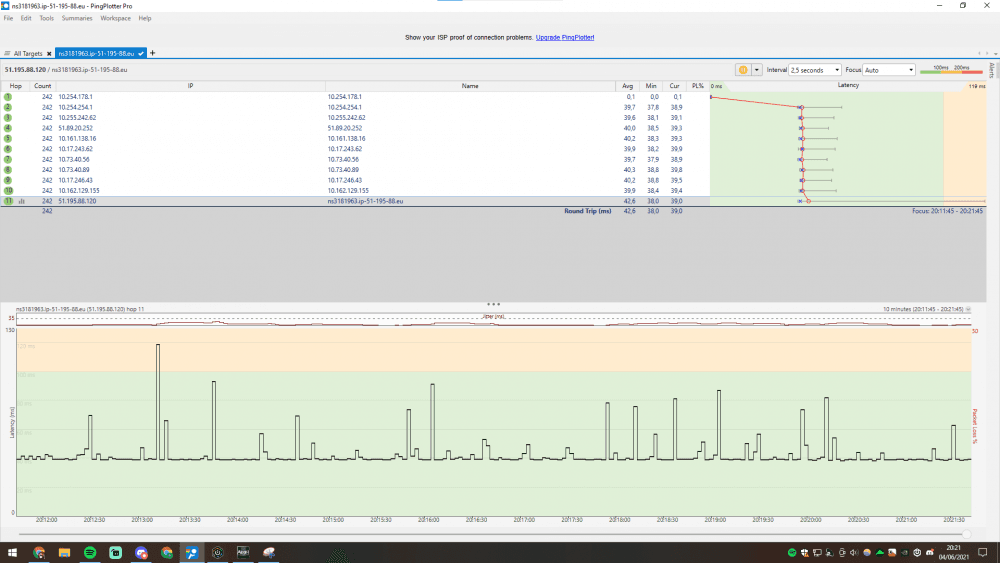Select the hop 4 green circle
1000x563 pixels.
click(x=8, y=128)
